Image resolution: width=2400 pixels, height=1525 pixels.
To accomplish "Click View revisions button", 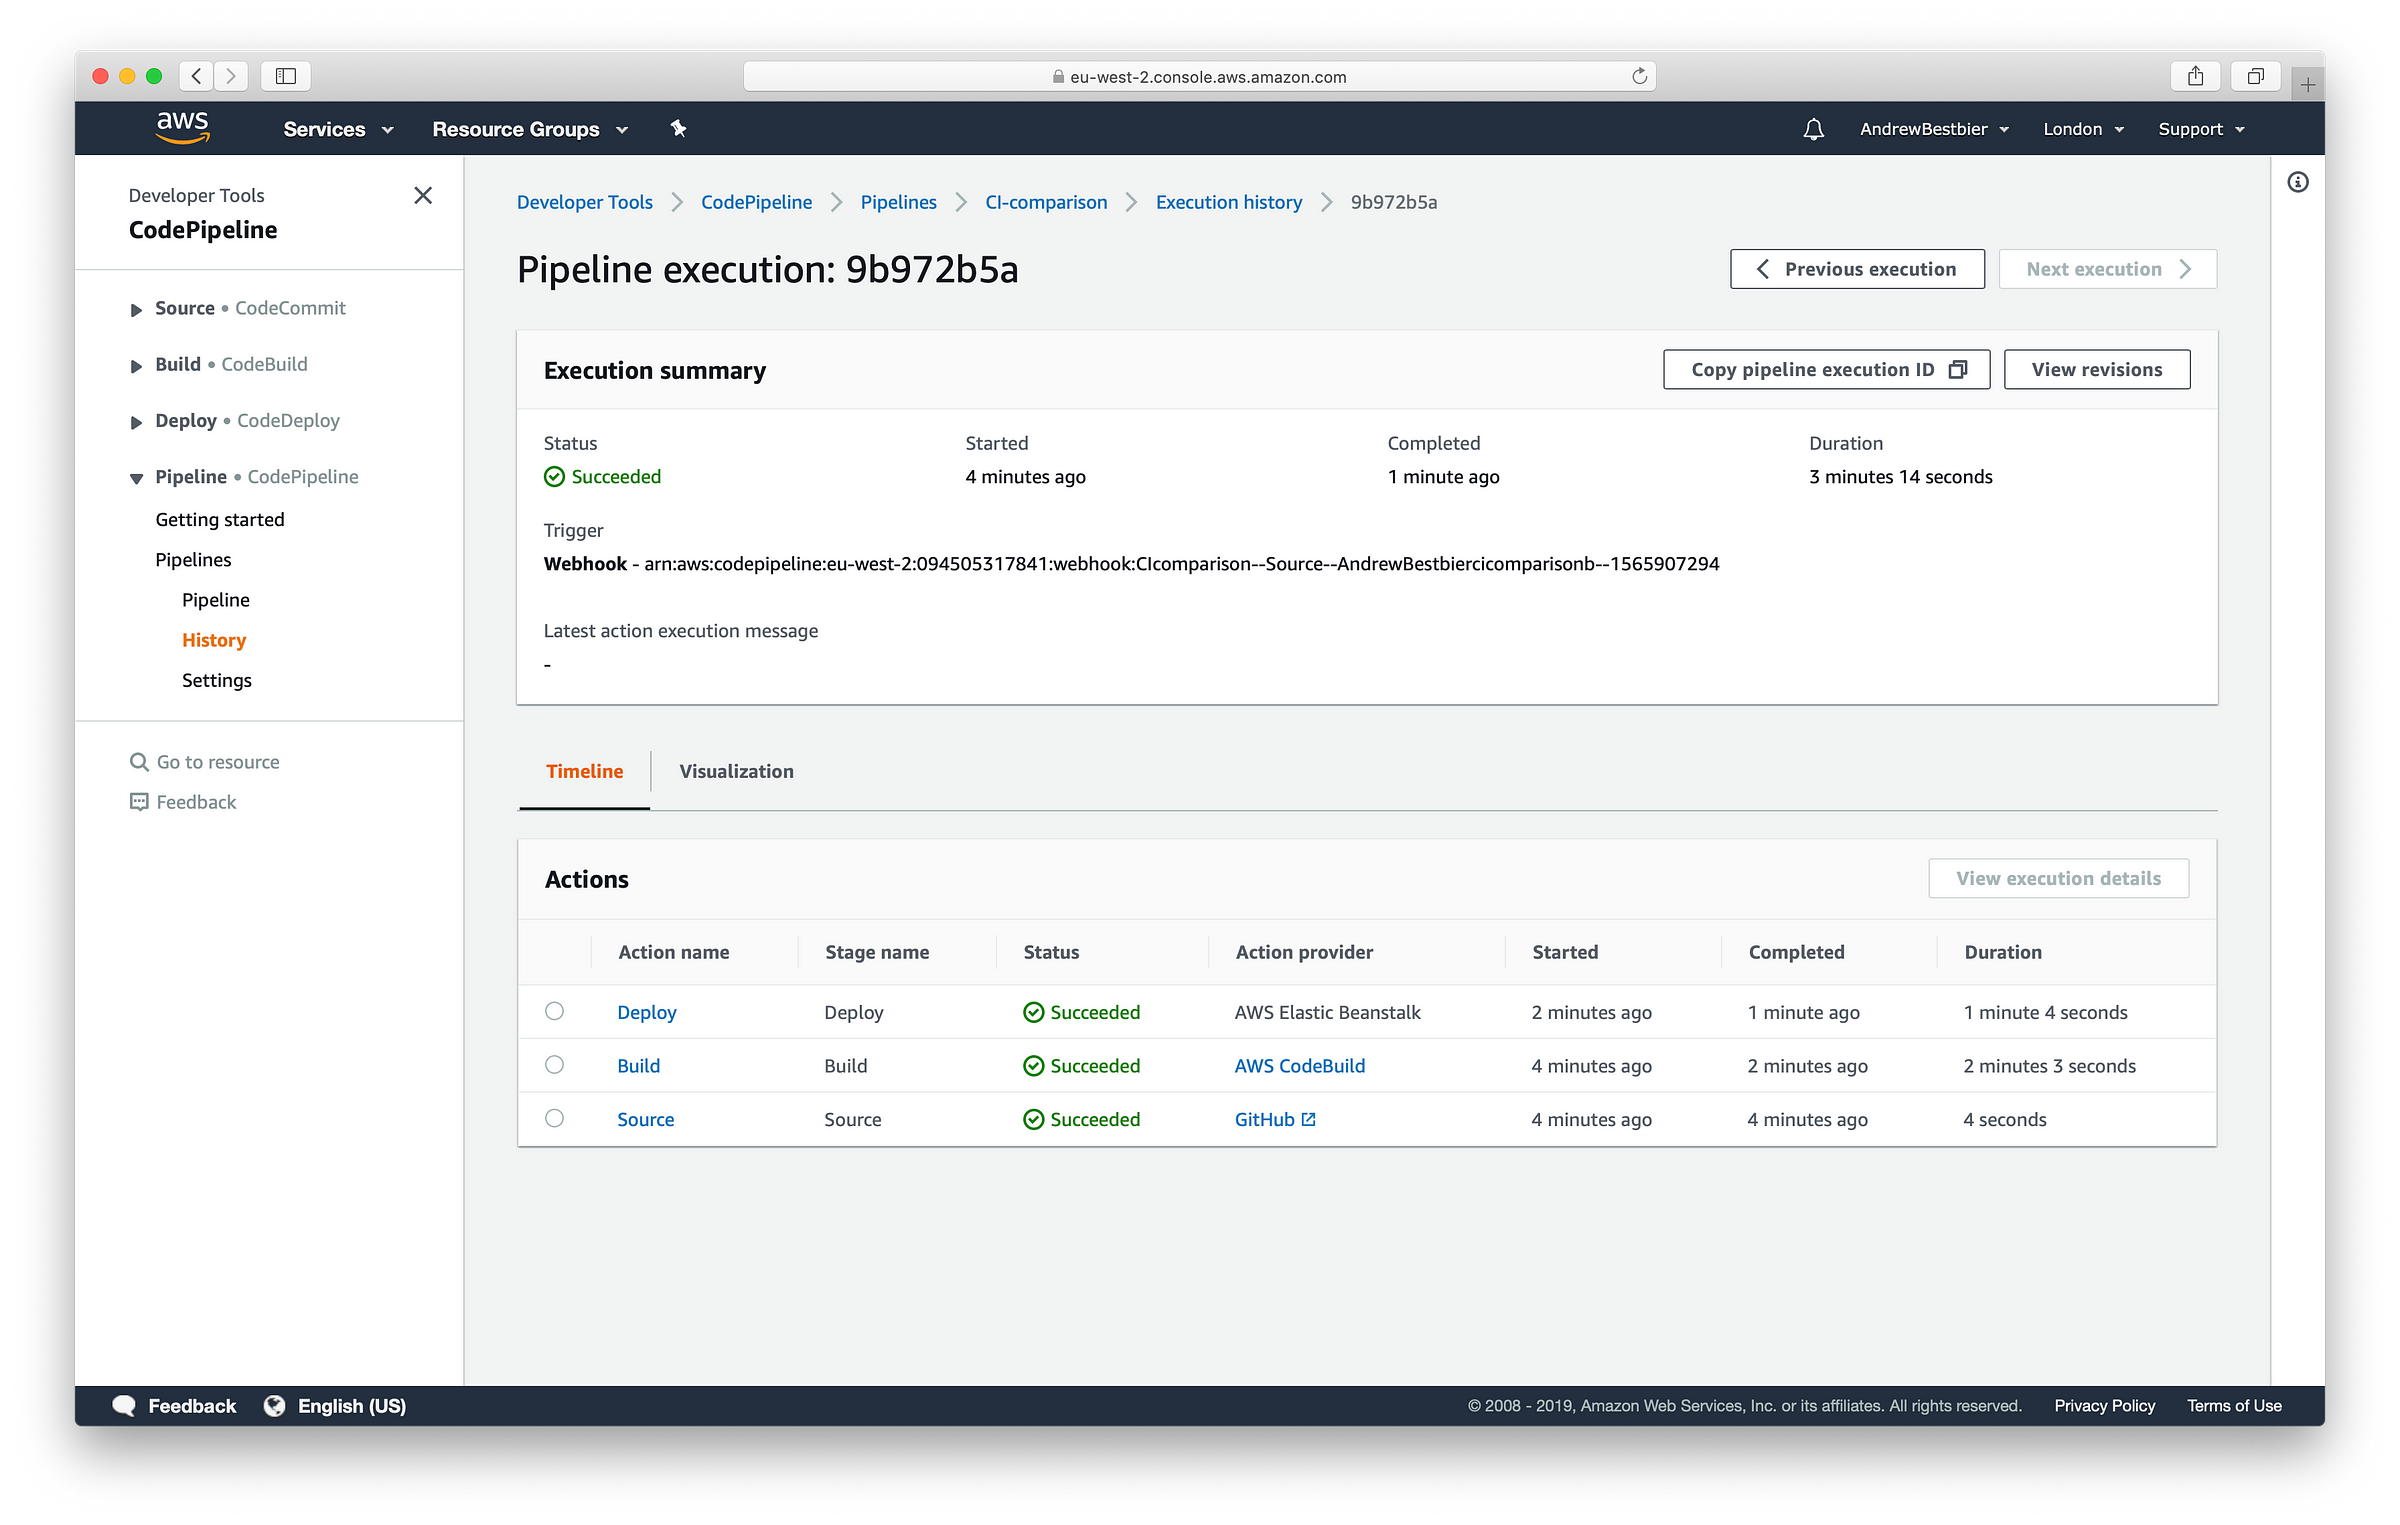I will pyautogui.click(x=2097, y=369).
